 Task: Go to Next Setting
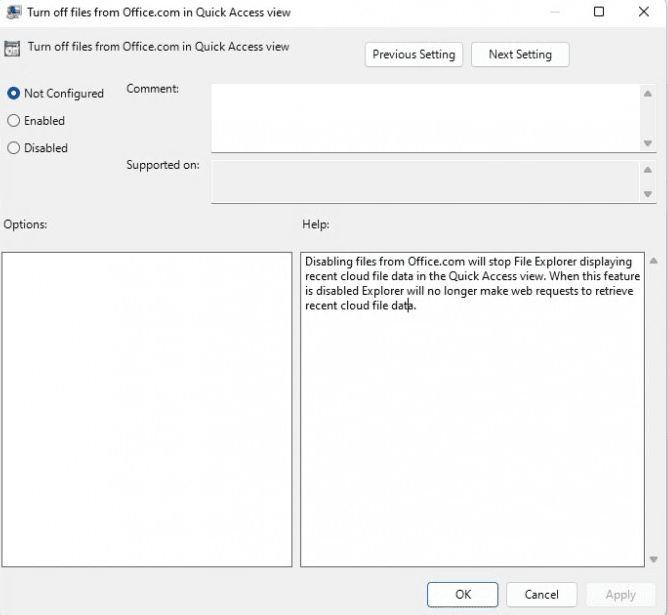click(520, 55)
